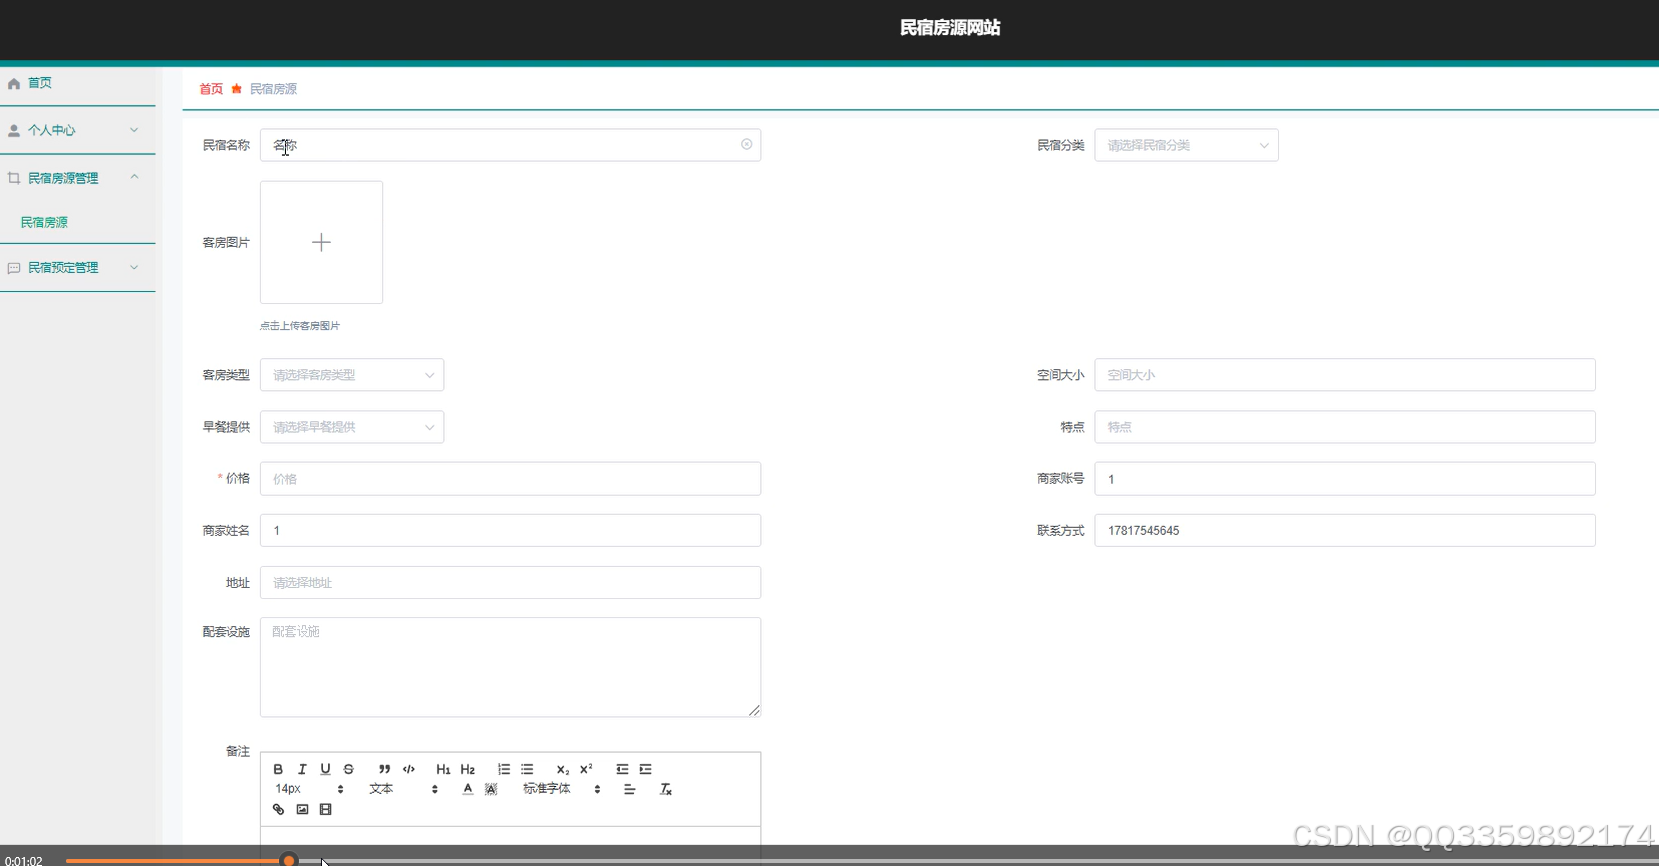Increase indent in the editor
The width and height of the screenshot is (1659, 866).
[646, 769]
